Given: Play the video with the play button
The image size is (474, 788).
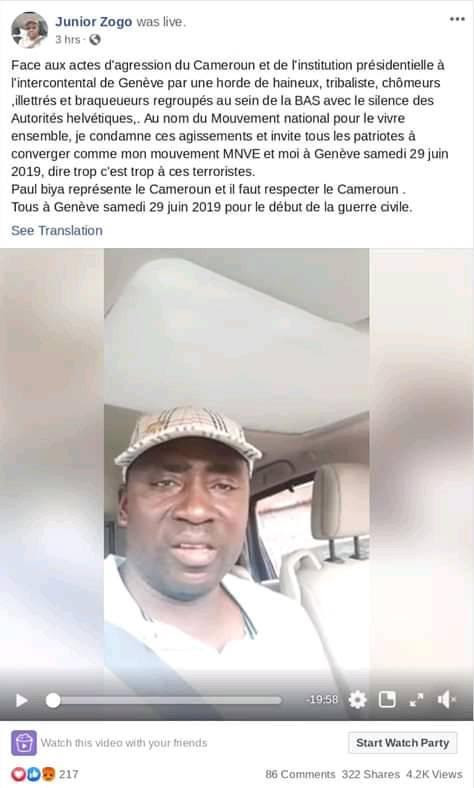Looking at the screenshot, I should pos(22,700).
